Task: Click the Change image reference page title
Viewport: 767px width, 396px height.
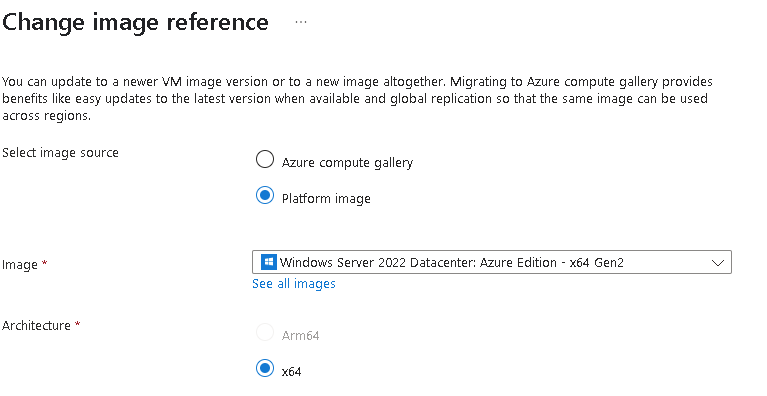Action: click(x=135, y=22)
